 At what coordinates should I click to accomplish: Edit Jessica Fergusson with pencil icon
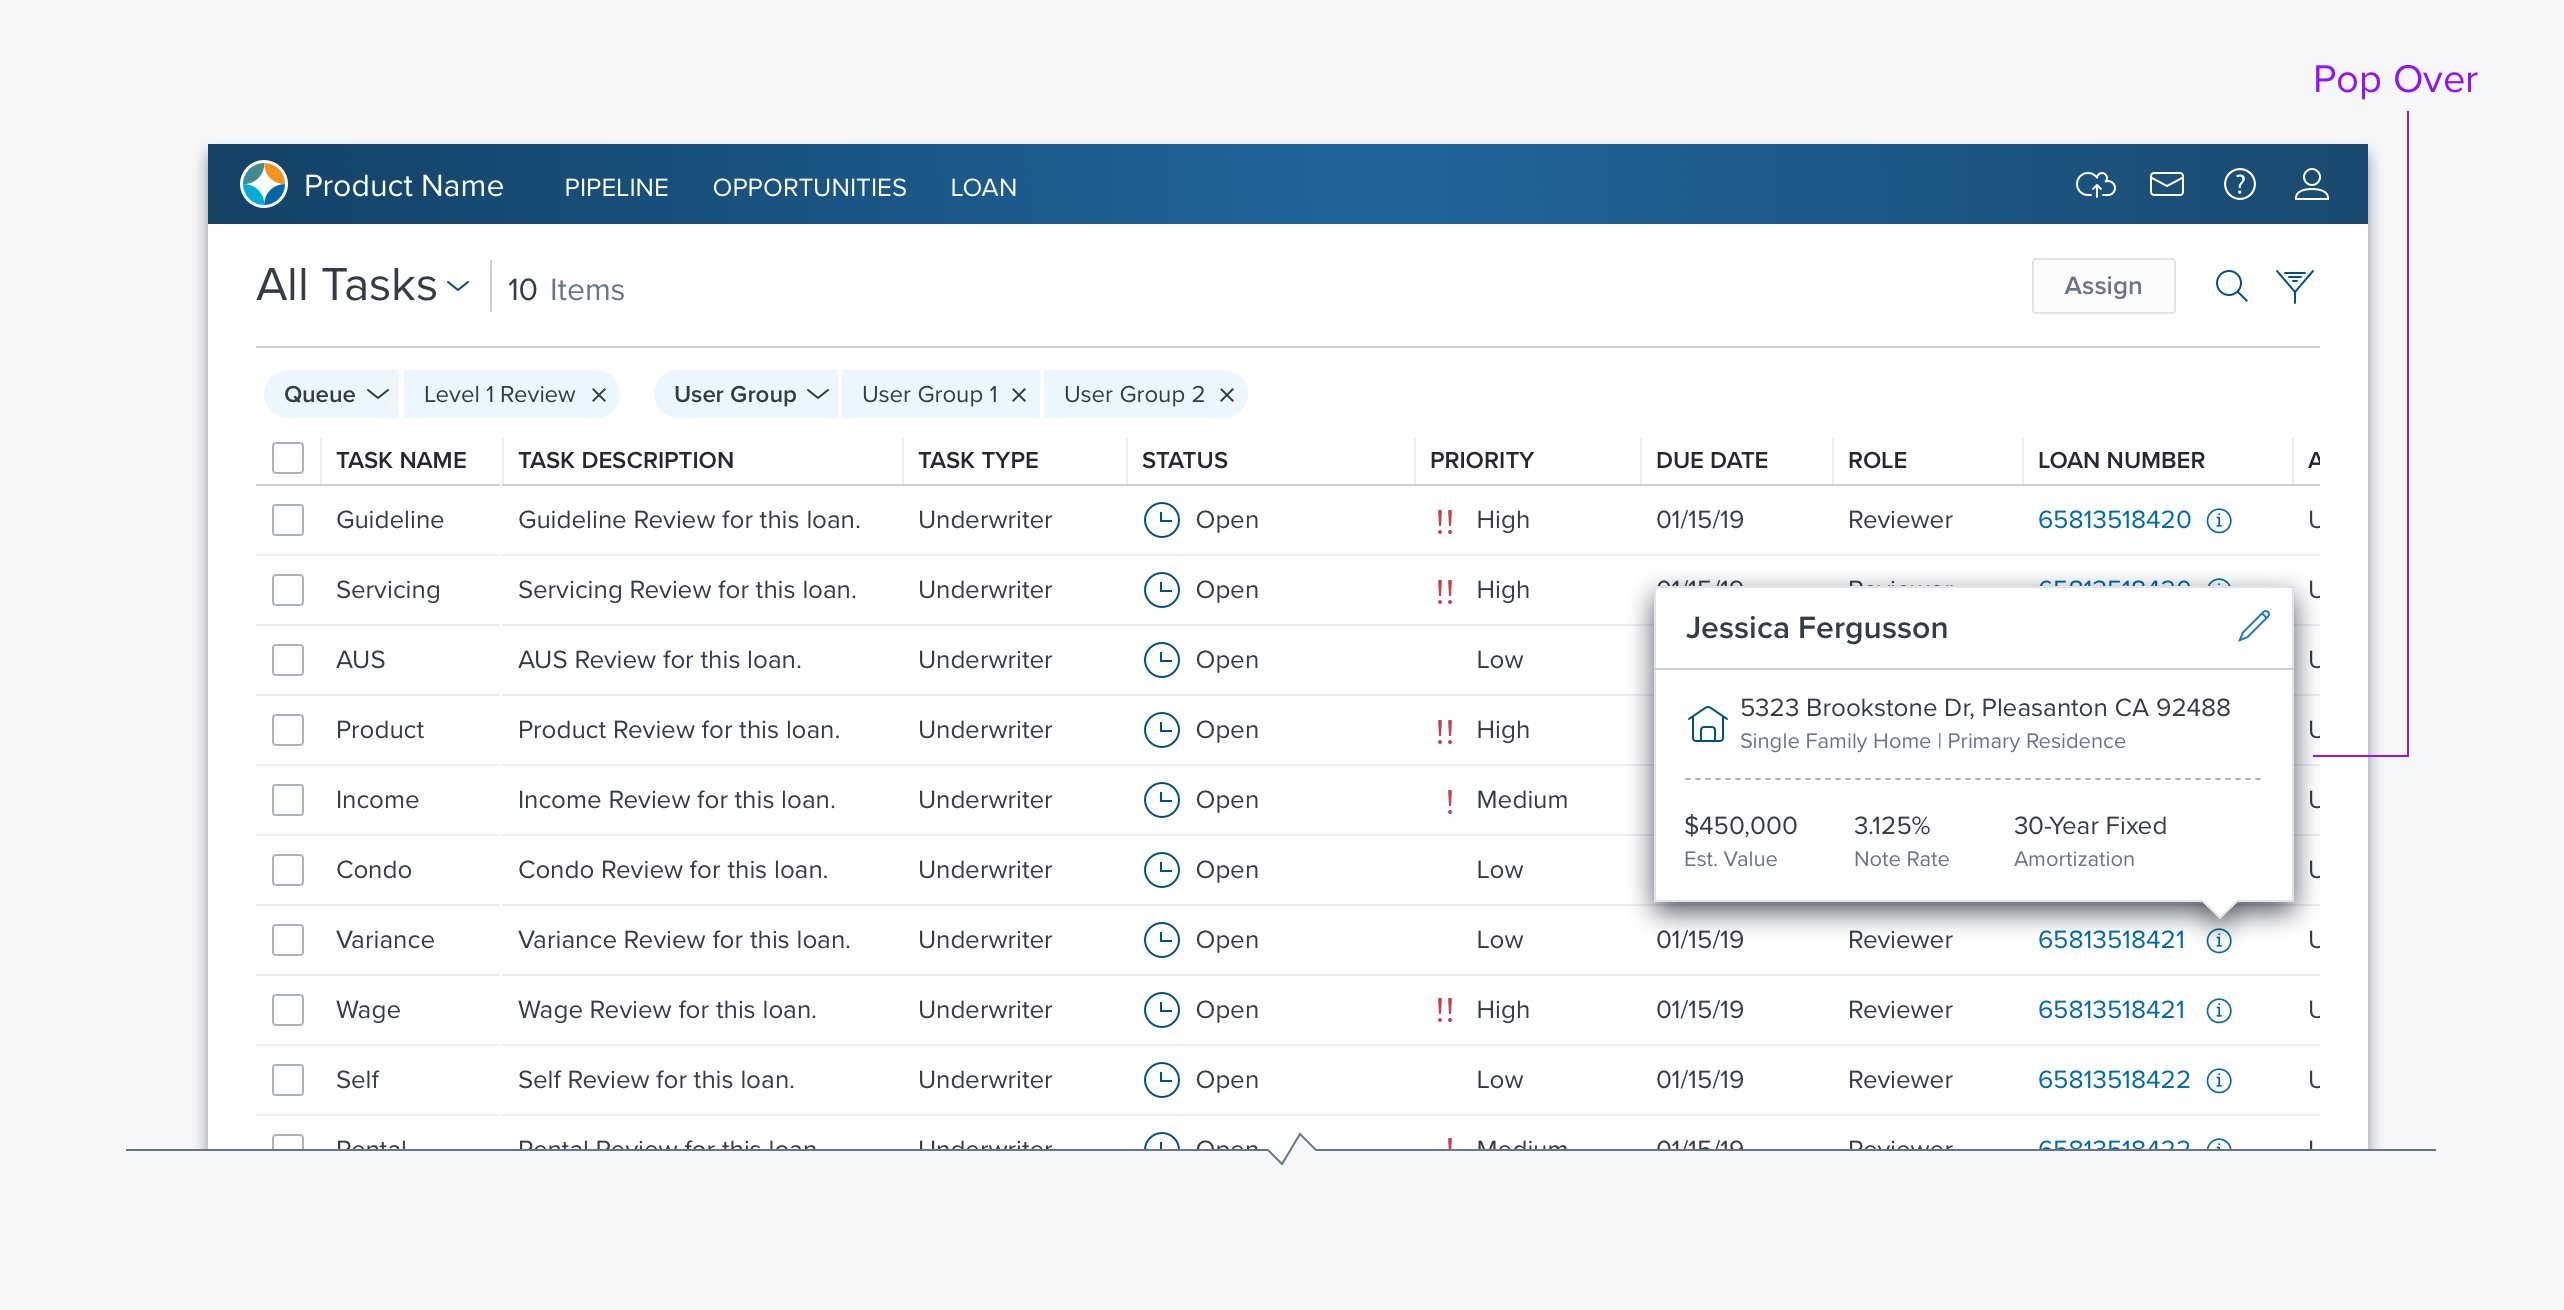tap(2254, 626)
